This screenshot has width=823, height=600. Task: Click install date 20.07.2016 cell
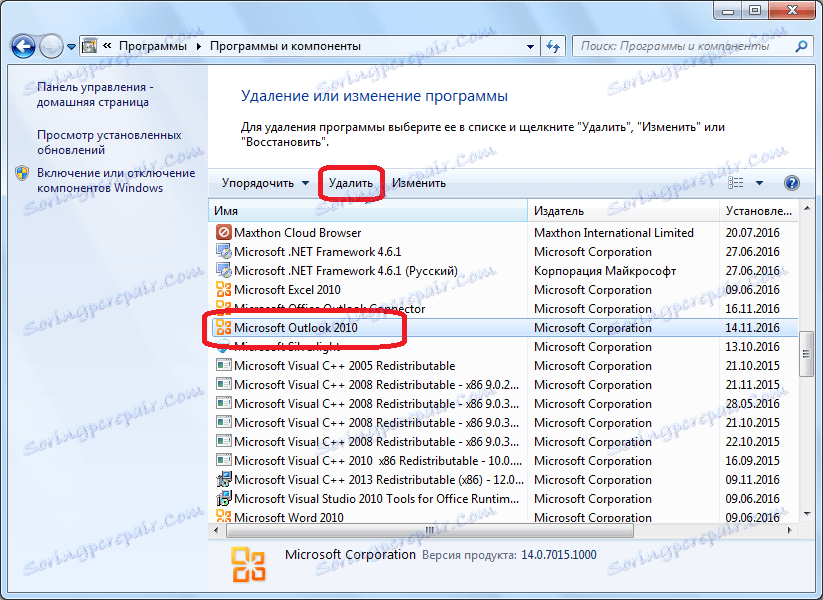752,233
